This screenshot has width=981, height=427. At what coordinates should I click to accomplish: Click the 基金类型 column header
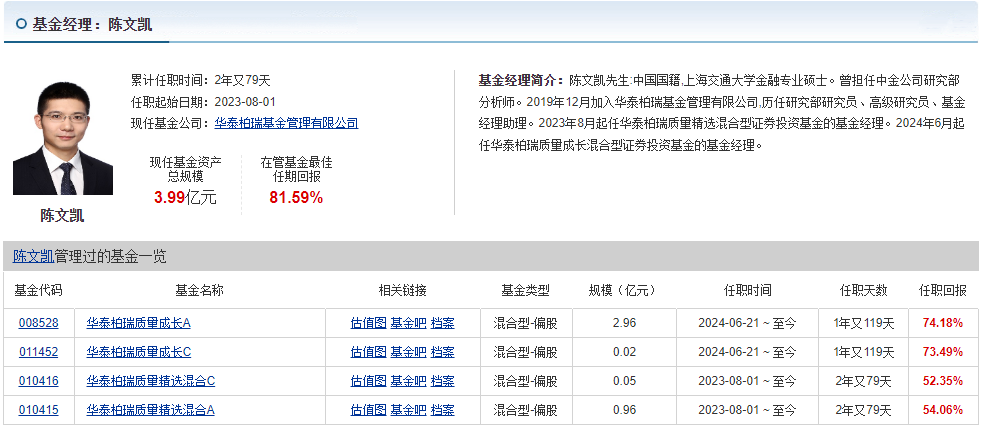click(525, 290)
